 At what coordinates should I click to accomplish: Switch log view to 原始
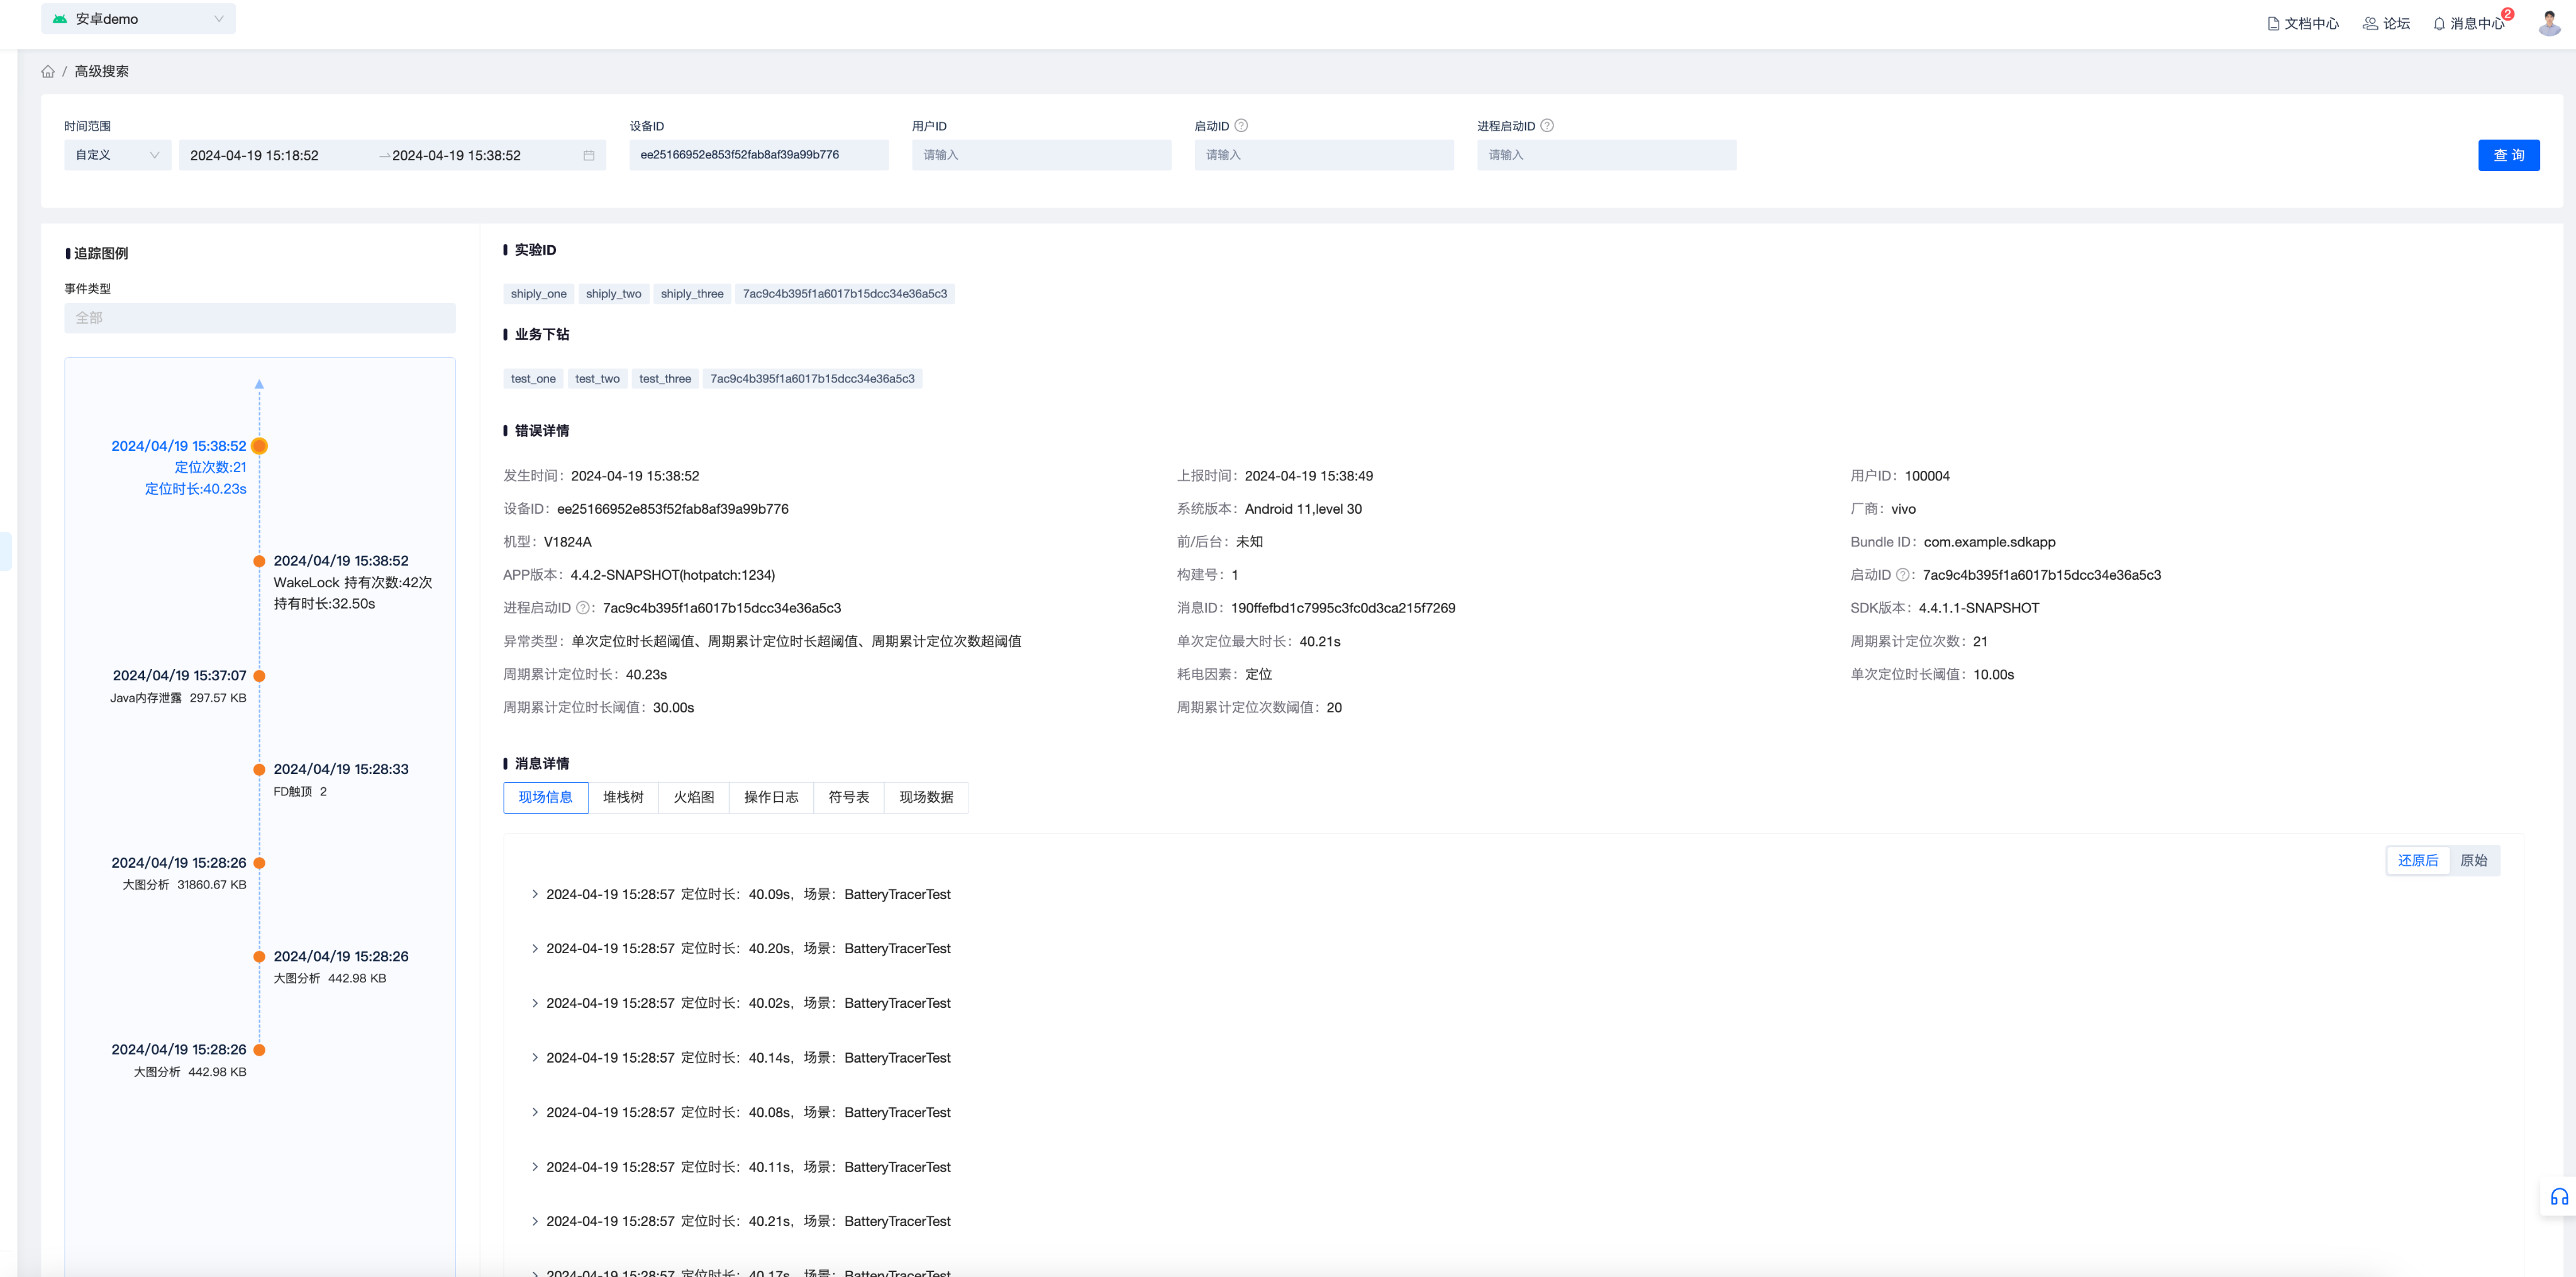point(2473,860)
